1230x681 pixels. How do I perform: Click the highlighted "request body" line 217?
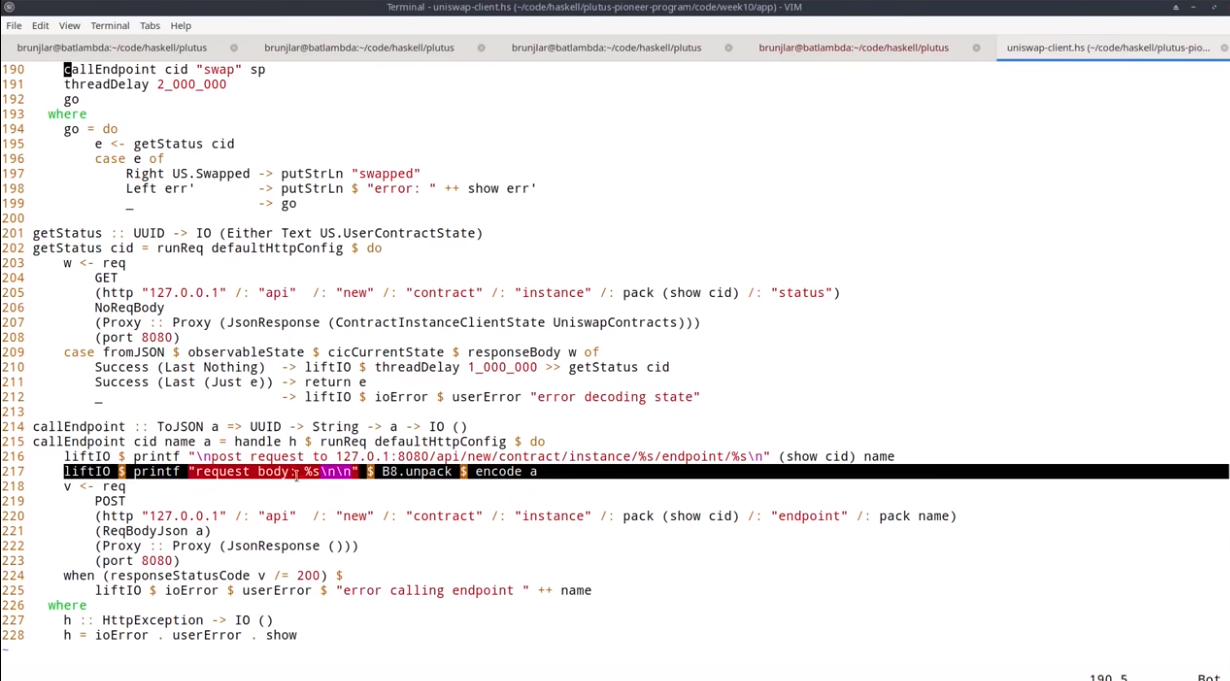[300, 471]
